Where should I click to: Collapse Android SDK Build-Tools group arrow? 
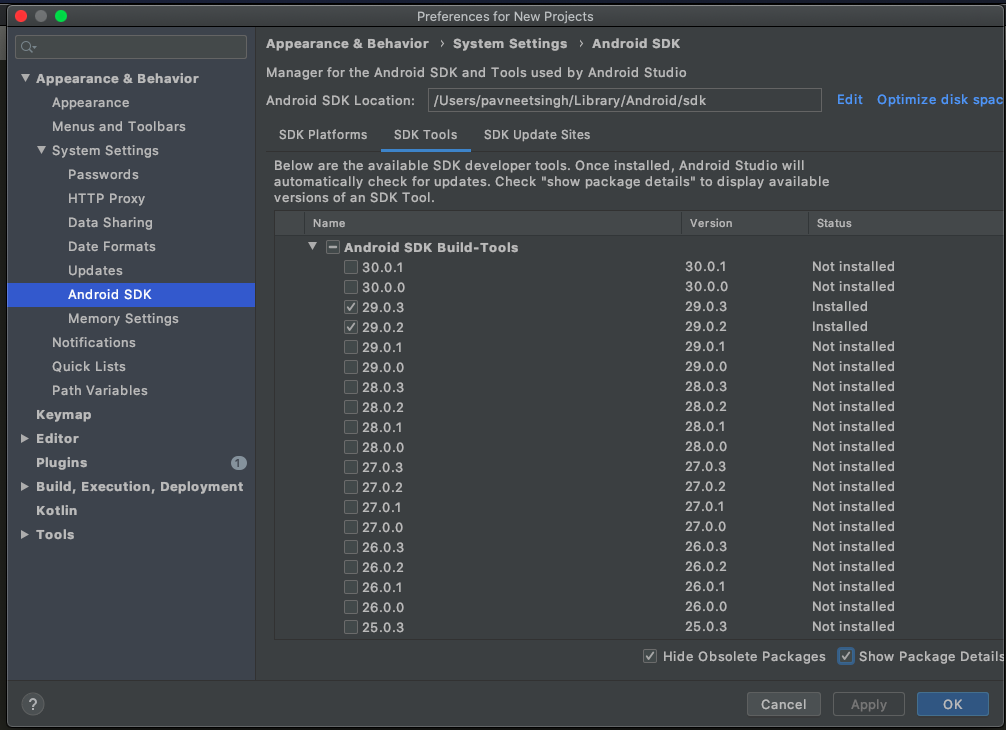pyautogui.click(x=312, y=246)
